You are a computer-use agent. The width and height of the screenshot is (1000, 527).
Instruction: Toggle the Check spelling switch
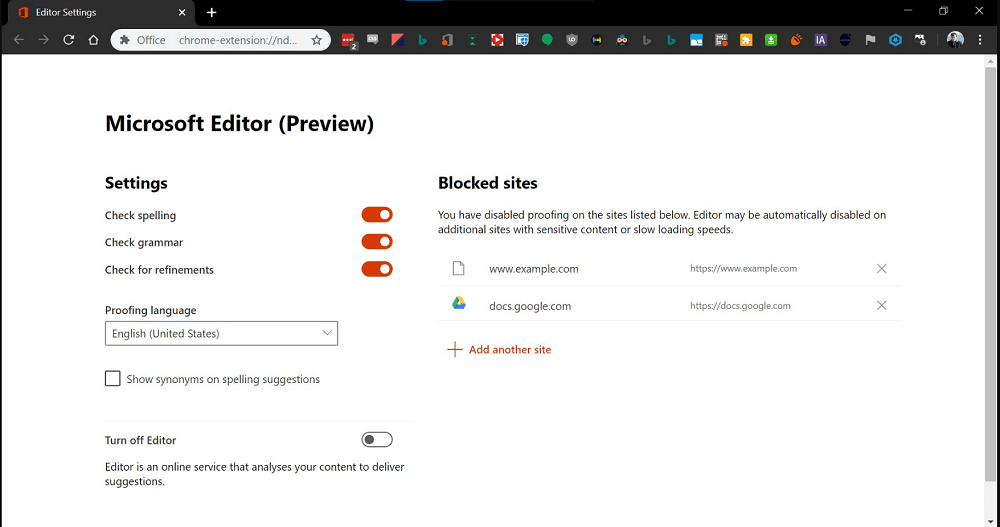377,215
